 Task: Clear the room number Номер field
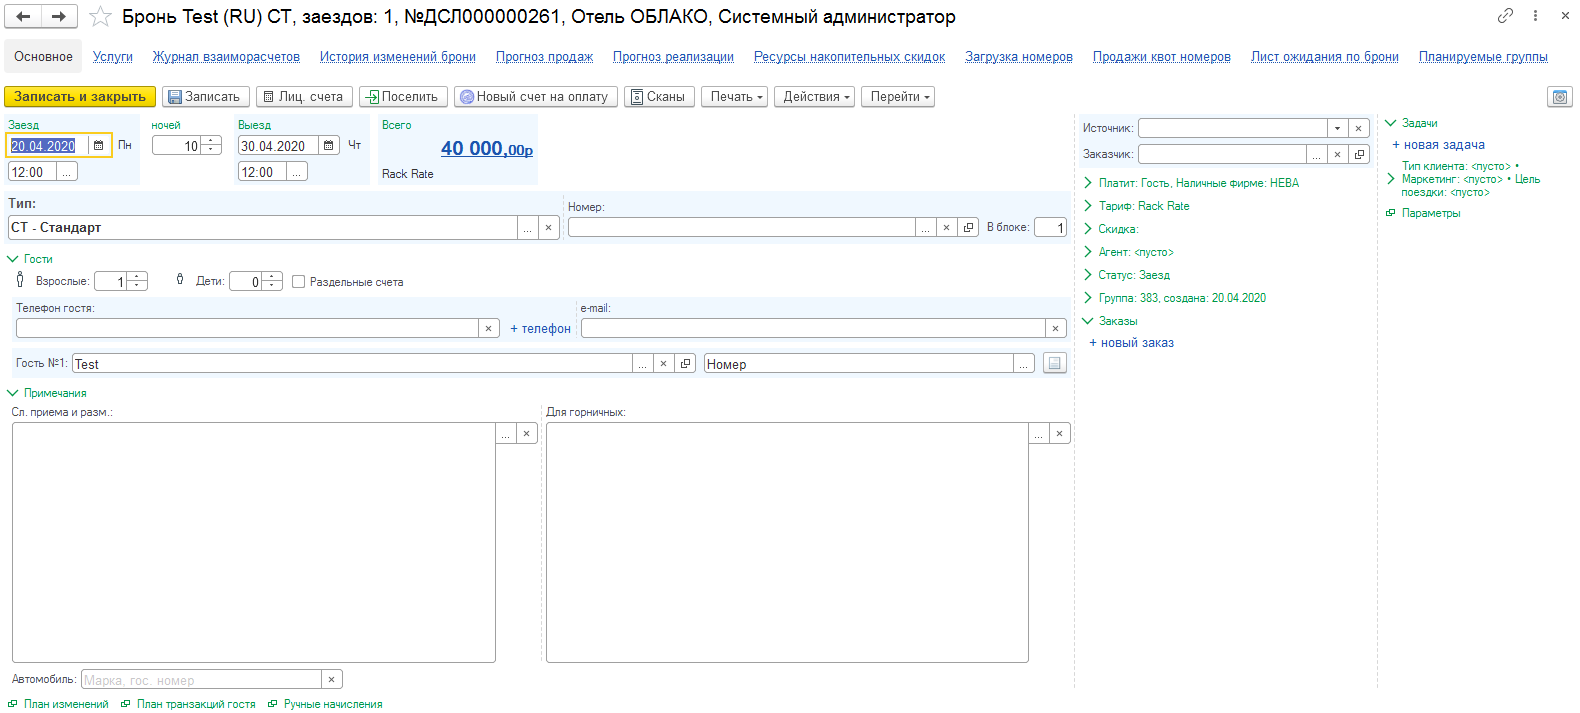coord(946,228)
